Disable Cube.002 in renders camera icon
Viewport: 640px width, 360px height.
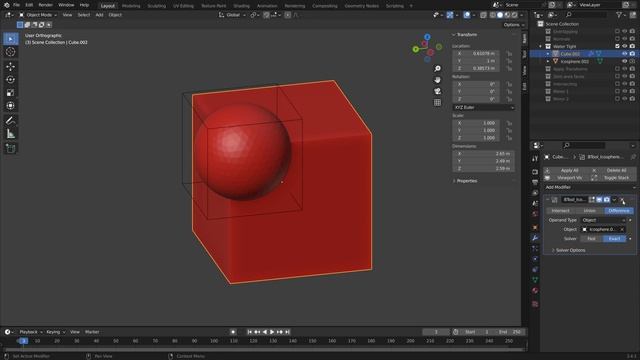pos(632,54)
